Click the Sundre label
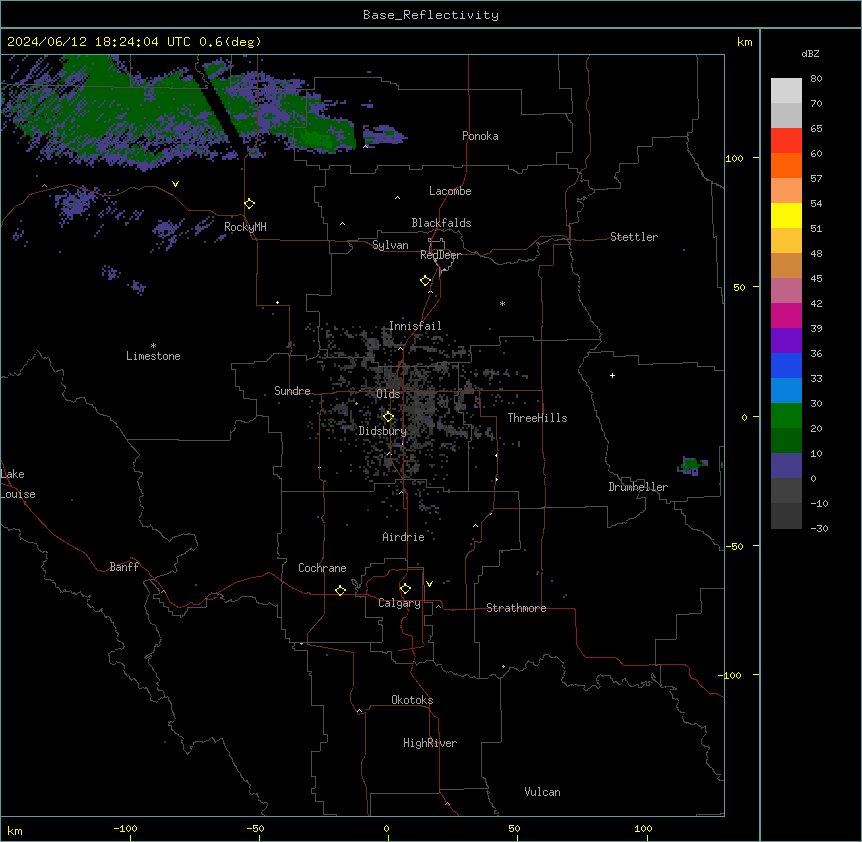 292,391
